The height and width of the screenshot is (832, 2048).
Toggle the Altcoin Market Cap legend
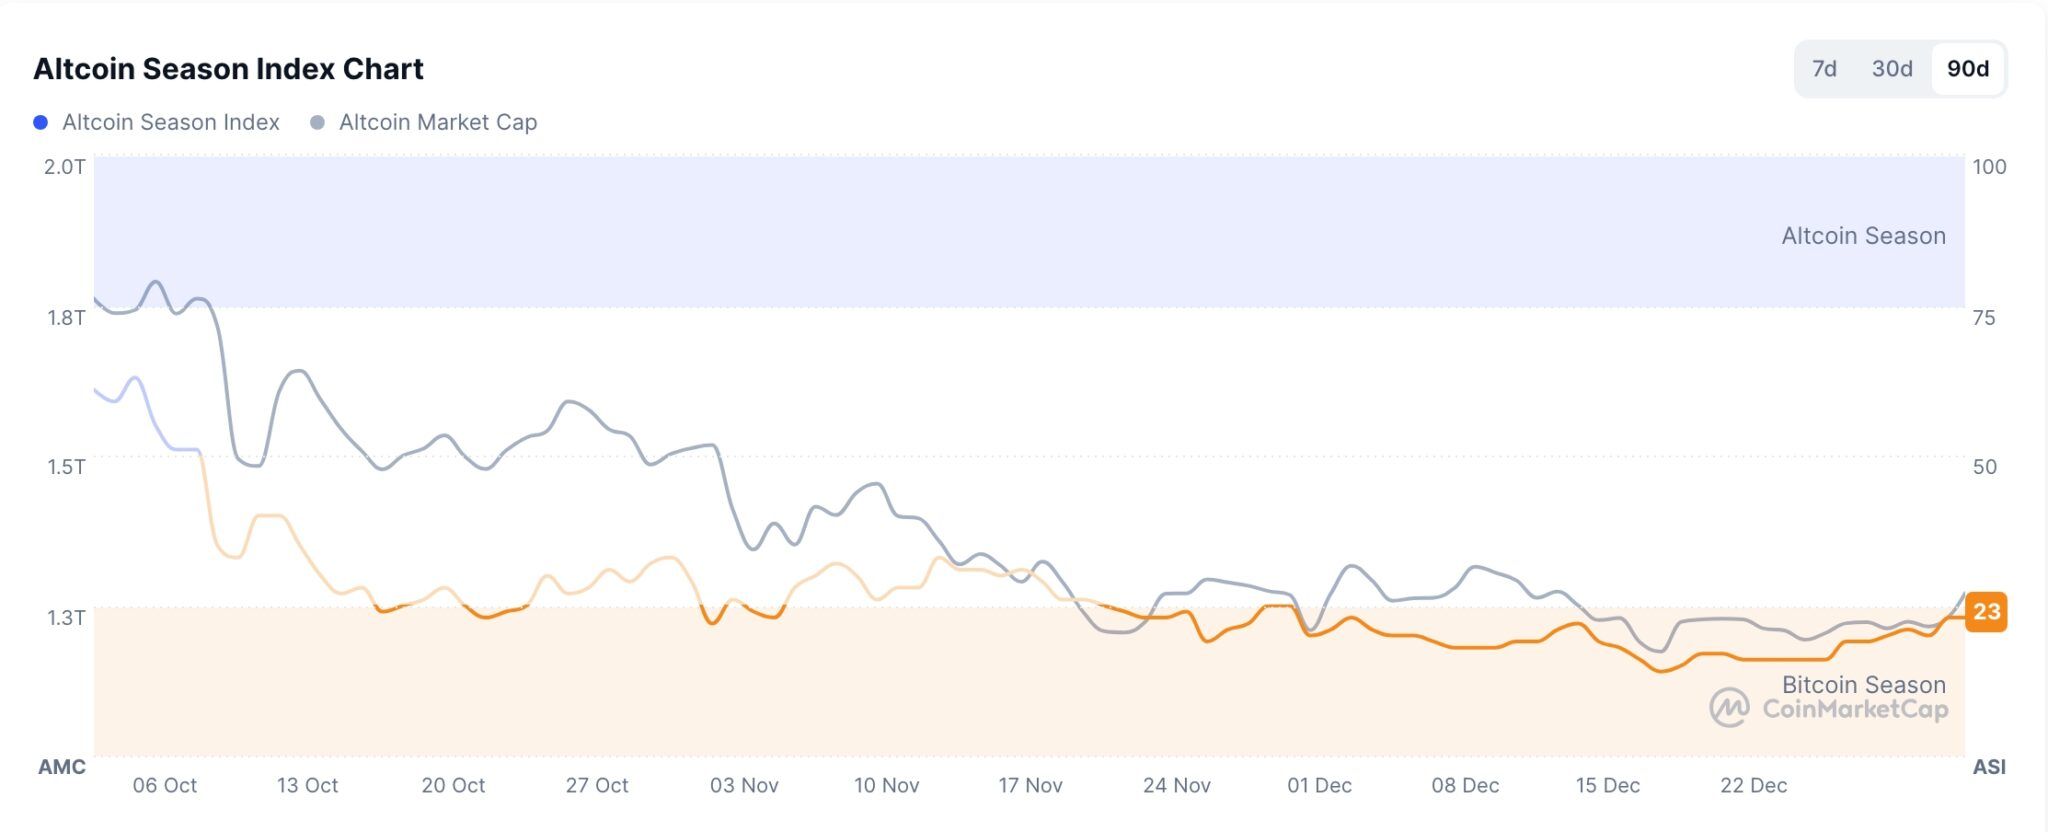[437, 122]
